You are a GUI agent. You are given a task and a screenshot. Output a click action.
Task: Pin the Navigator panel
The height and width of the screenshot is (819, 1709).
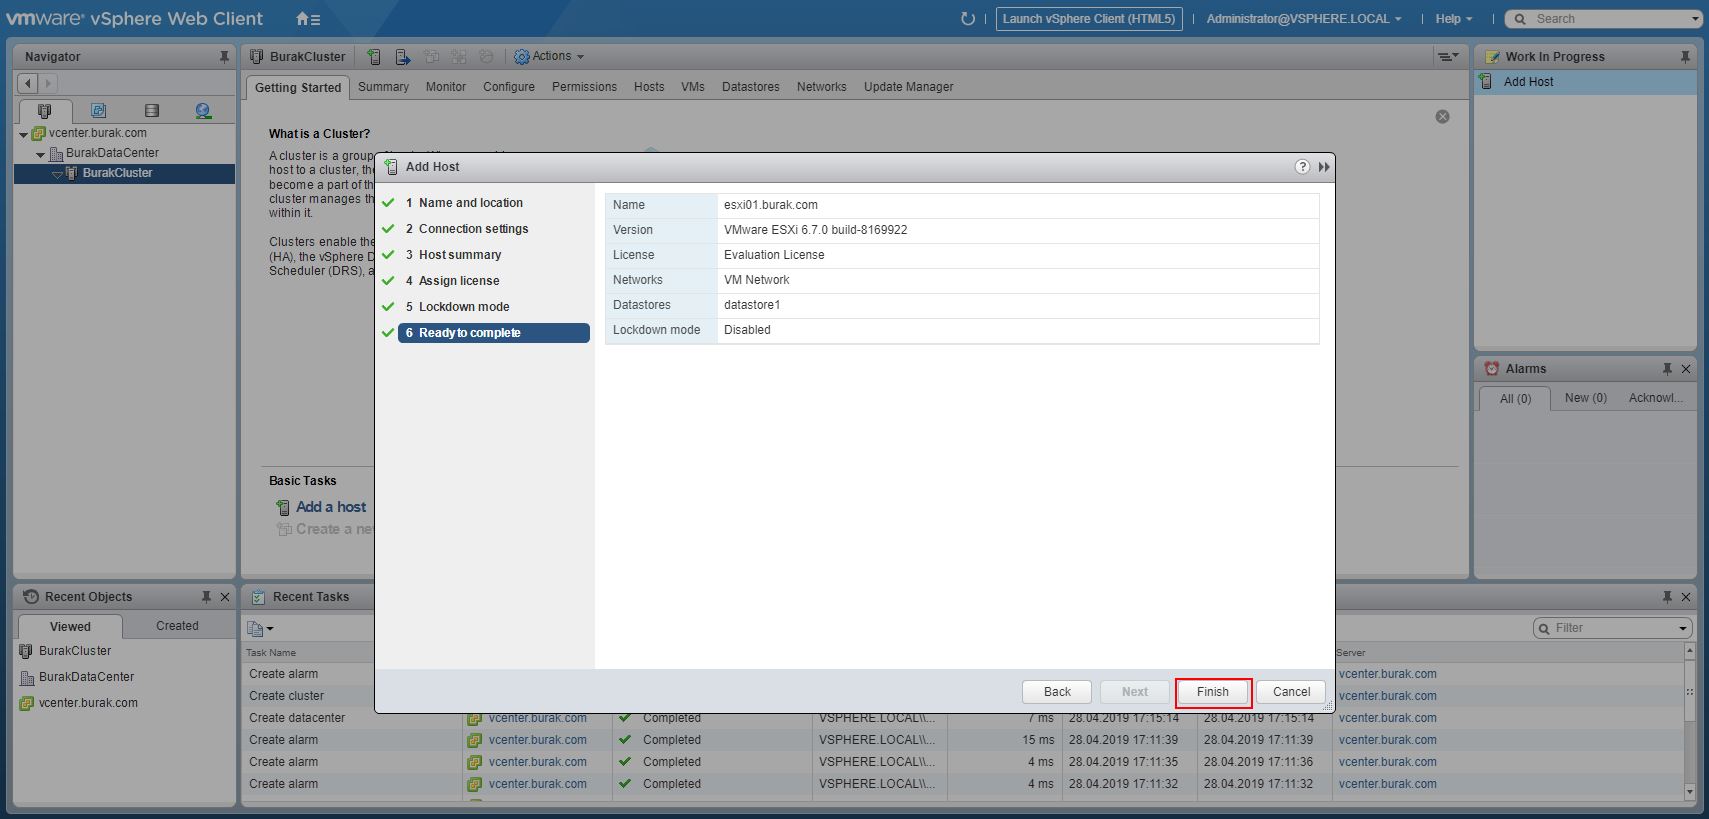coord(224,57)
